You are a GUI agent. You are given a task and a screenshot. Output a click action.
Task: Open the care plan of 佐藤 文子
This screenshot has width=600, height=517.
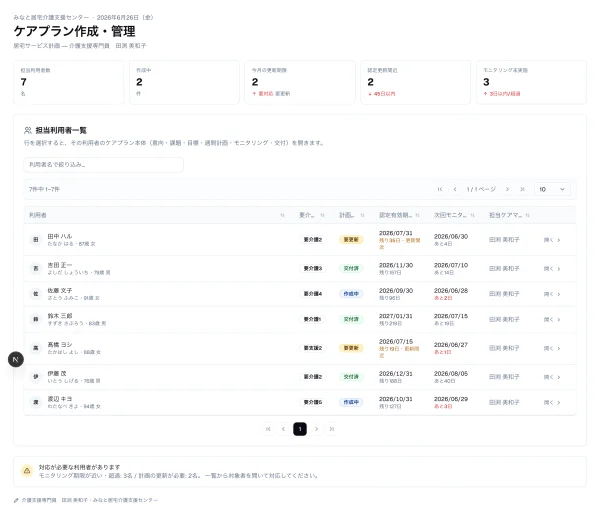click(x=552, y=294)
